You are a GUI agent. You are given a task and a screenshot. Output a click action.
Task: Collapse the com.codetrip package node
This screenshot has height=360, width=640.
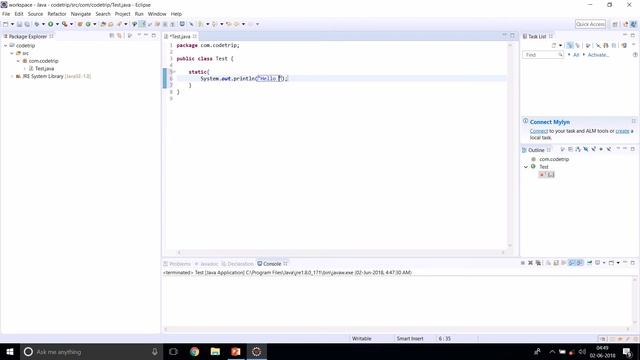(x=18, y=61)
